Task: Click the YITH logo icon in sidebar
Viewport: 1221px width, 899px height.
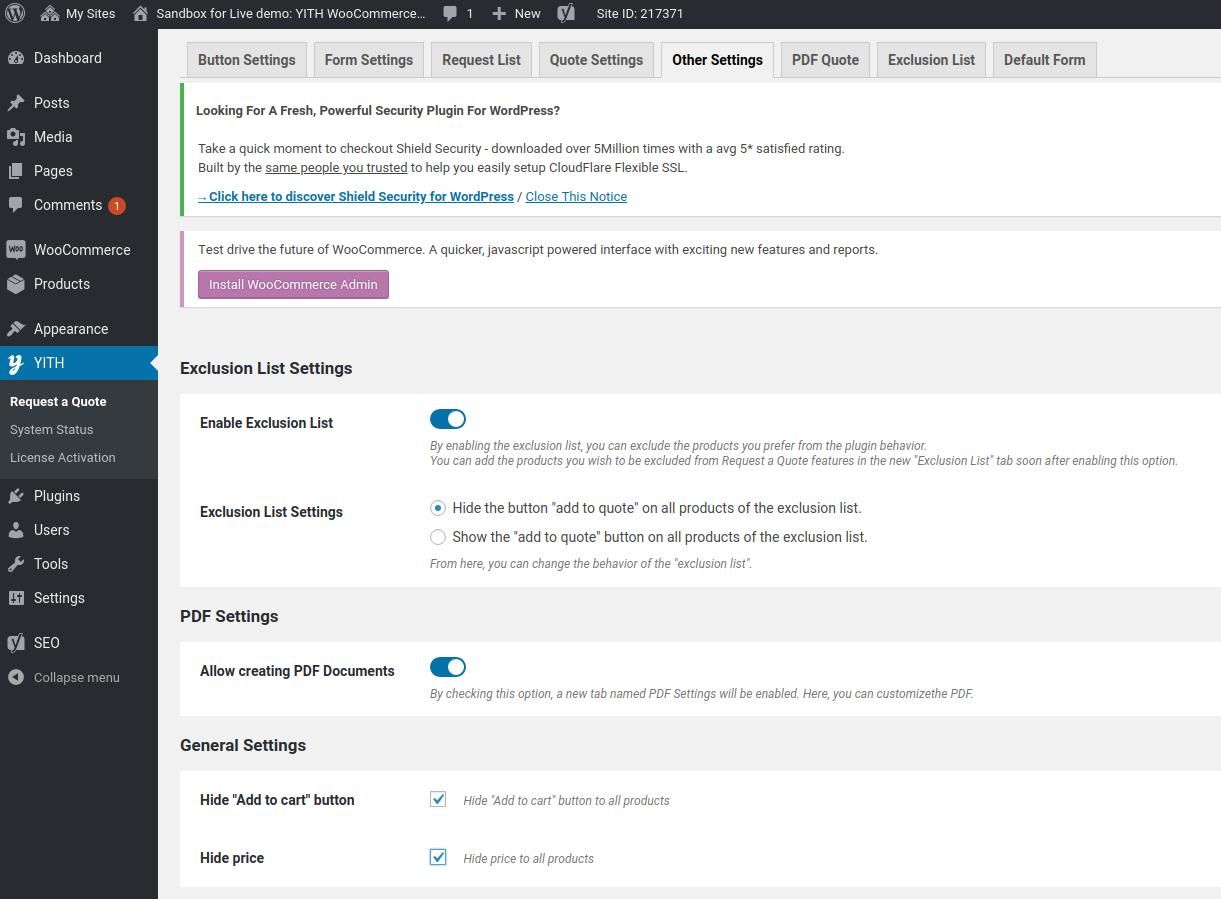Action: click(16, 363)
